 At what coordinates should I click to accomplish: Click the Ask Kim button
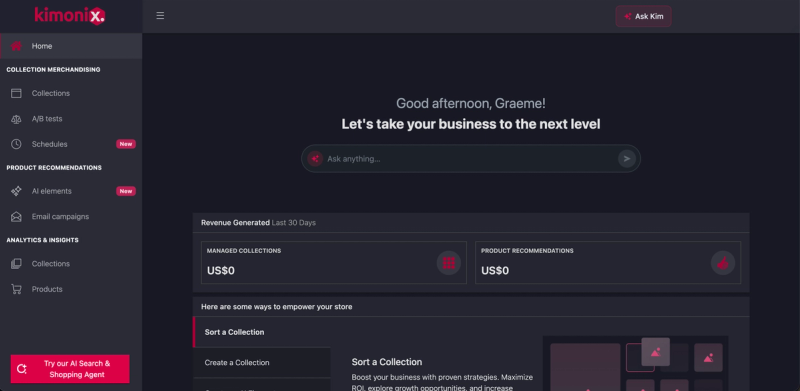click(643, 16)
